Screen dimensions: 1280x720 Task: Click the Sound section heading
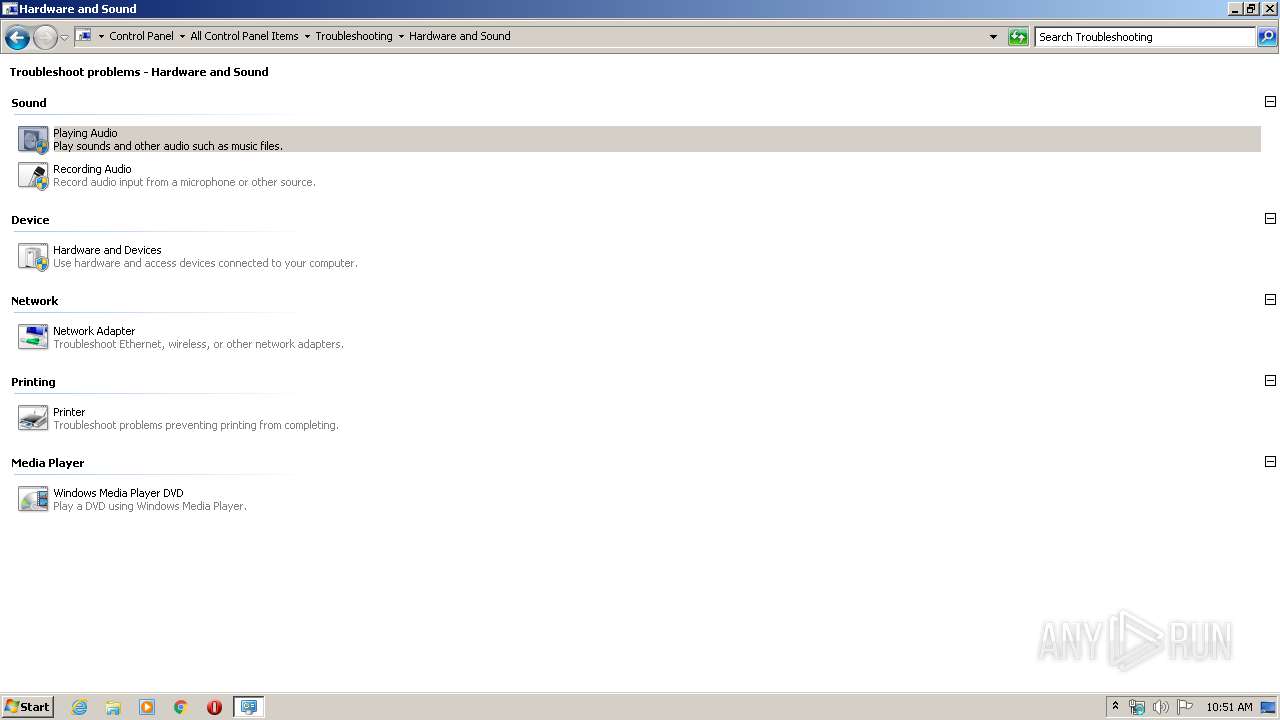(29, 103)
